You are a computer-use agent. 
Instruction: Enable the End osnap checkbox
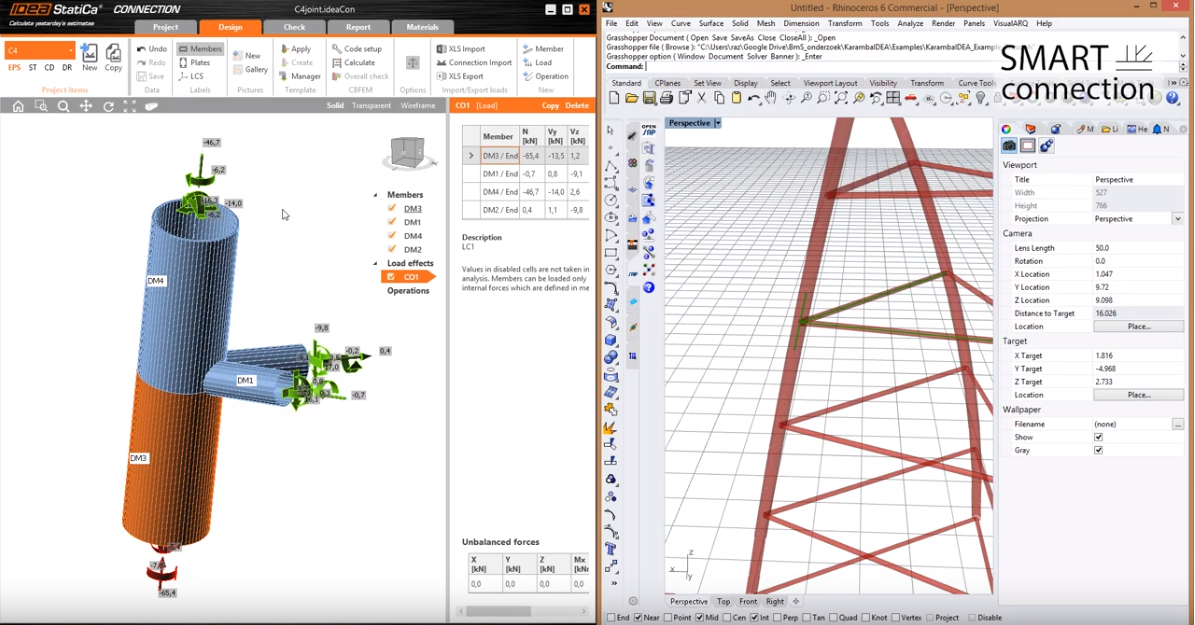pos(611,618)
